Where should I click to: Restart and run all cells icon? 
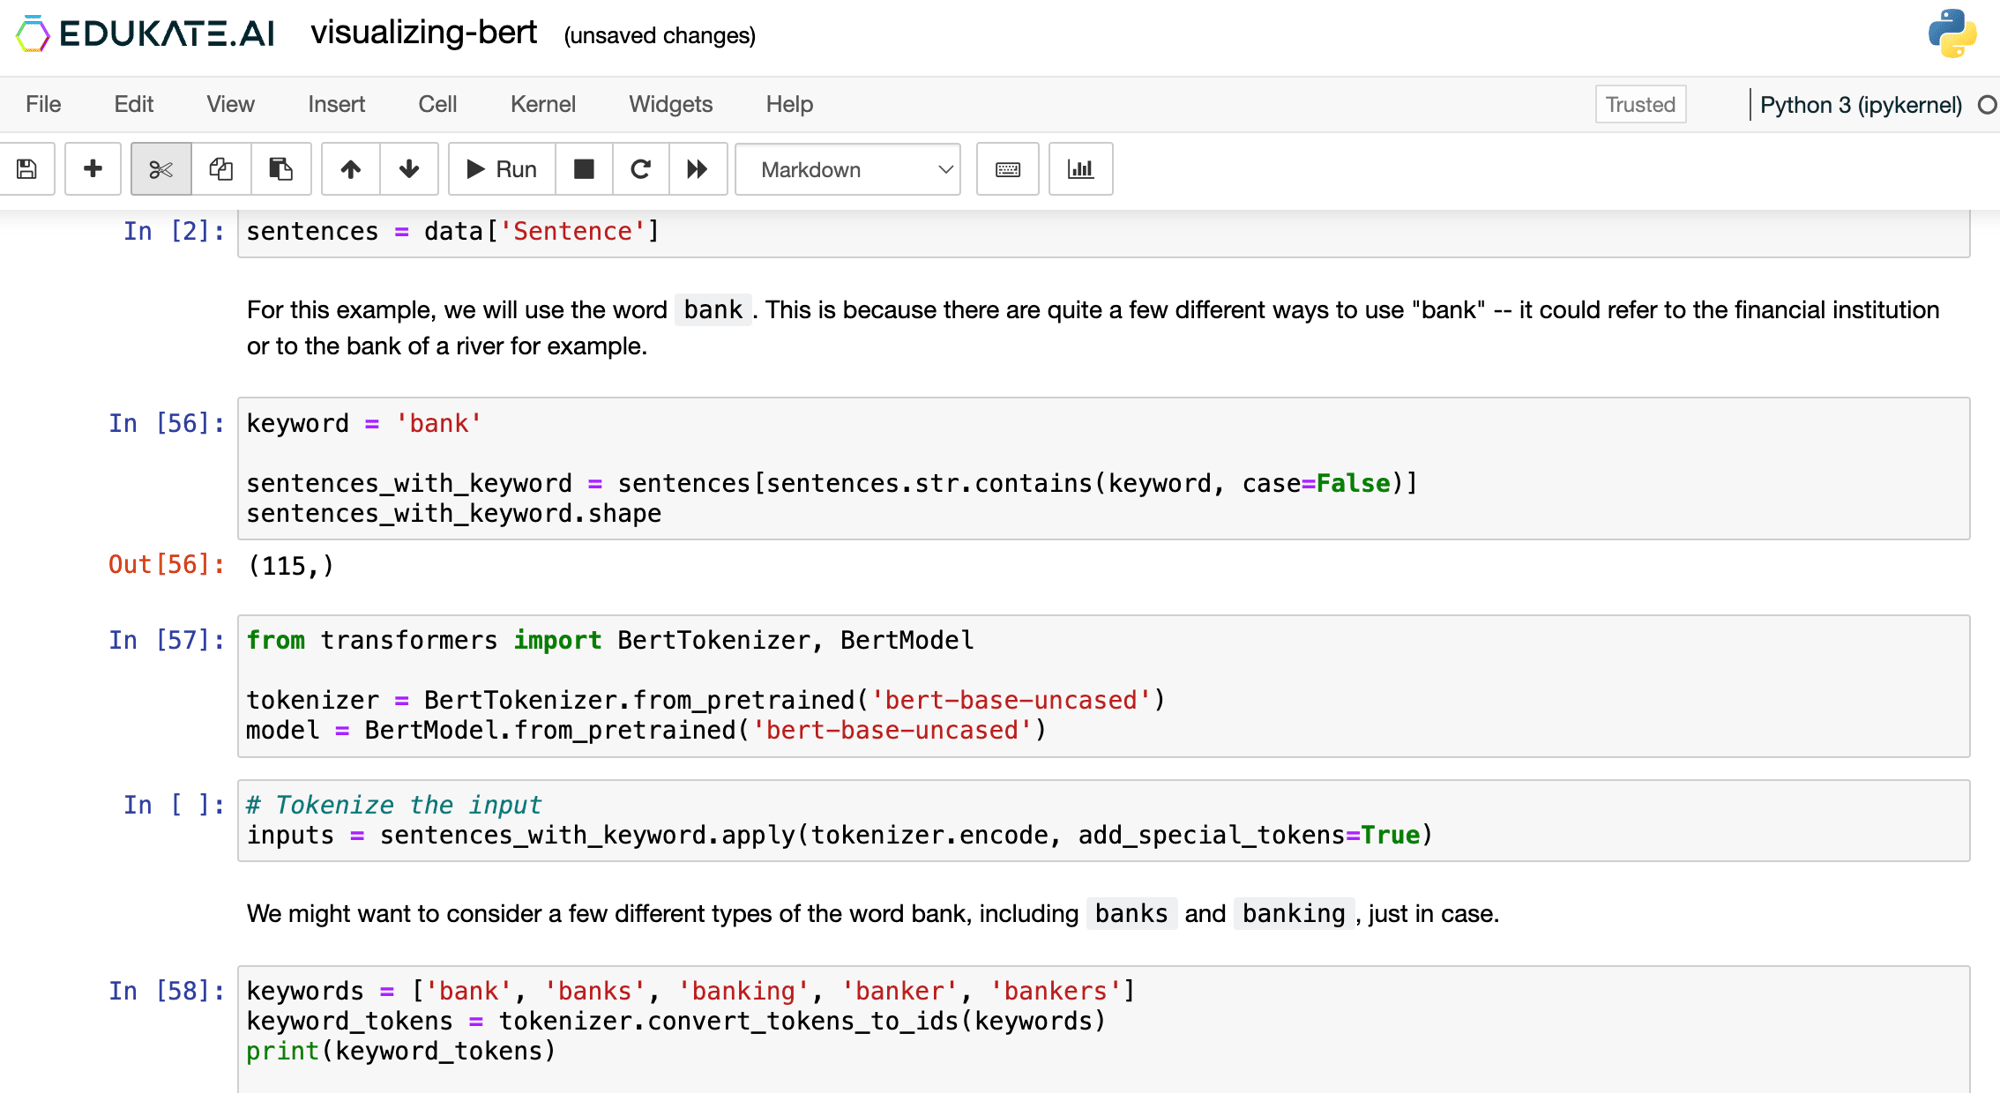click(698, 169)
